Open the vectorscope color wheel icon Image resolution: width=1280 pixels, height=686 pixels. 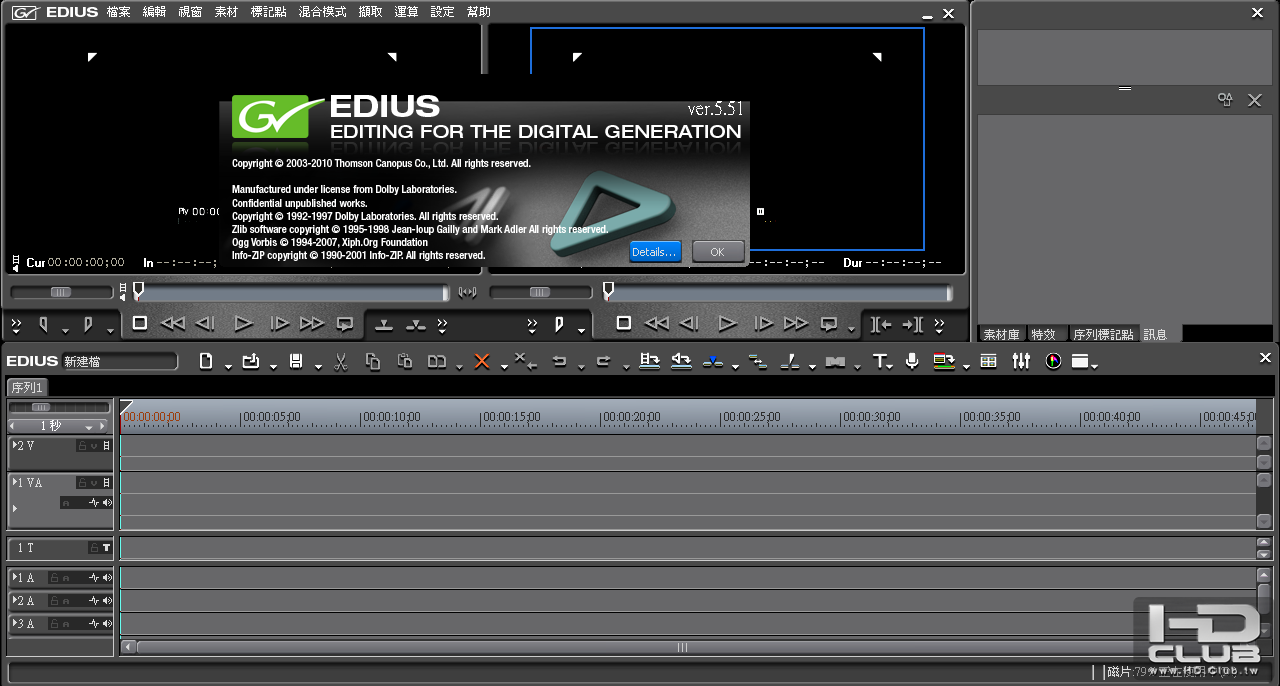(x=1053, y=361)
